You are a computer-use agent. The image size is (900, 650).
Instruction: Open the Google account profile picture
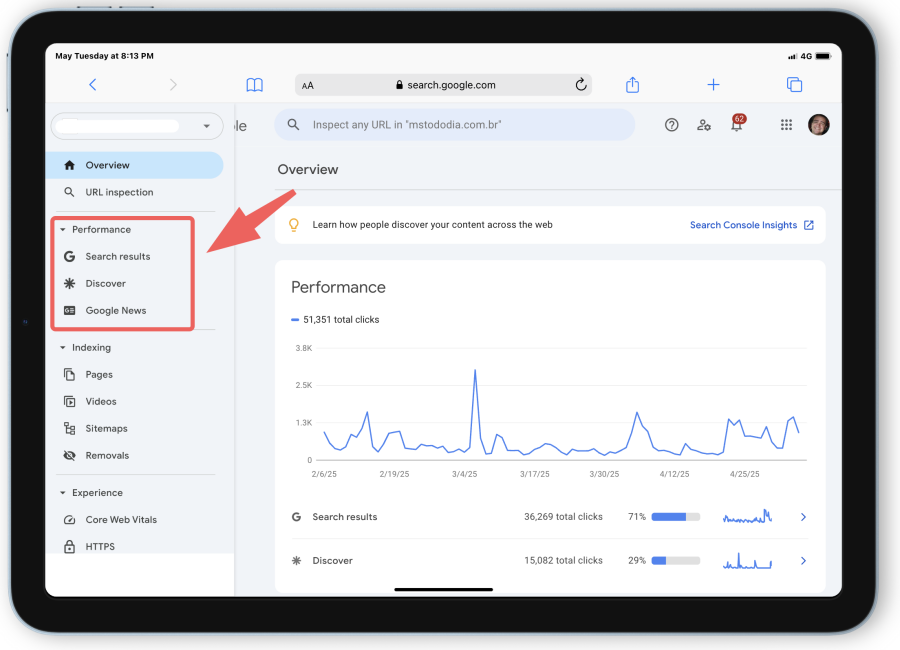tap(818, 125)
